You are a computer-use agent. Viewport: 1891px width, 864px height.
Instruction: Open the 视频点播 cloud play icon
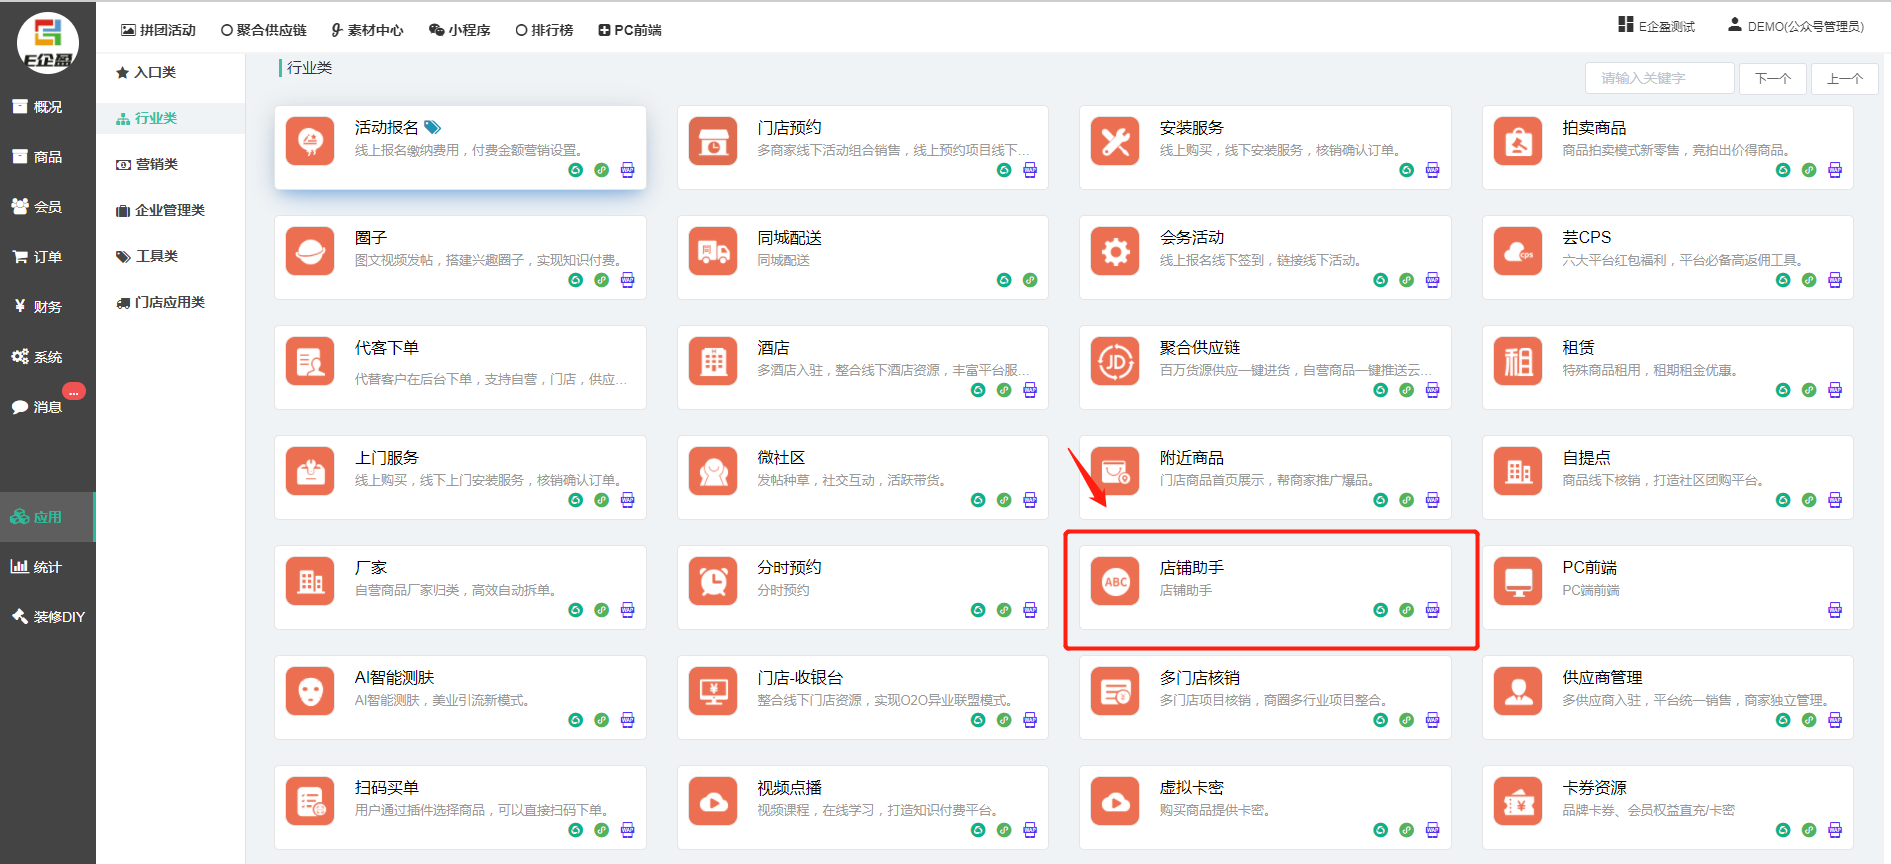click(x=713, y=801)
